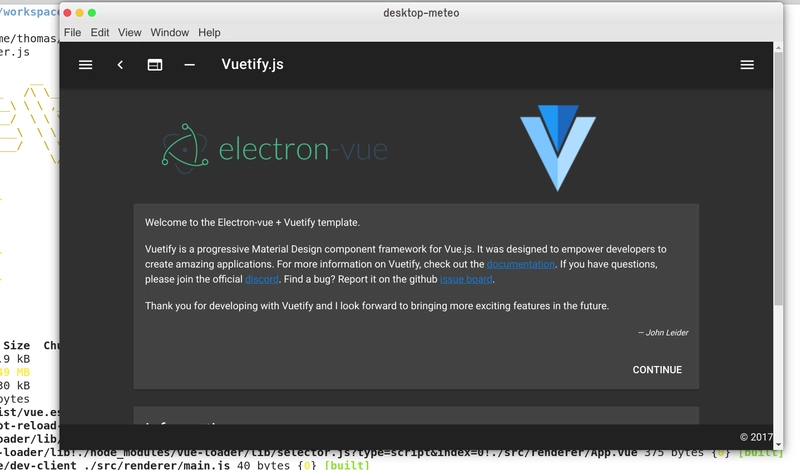This screenshot has width=800, height=470.
Task: Open the Window menu
Action: point(169,33)
